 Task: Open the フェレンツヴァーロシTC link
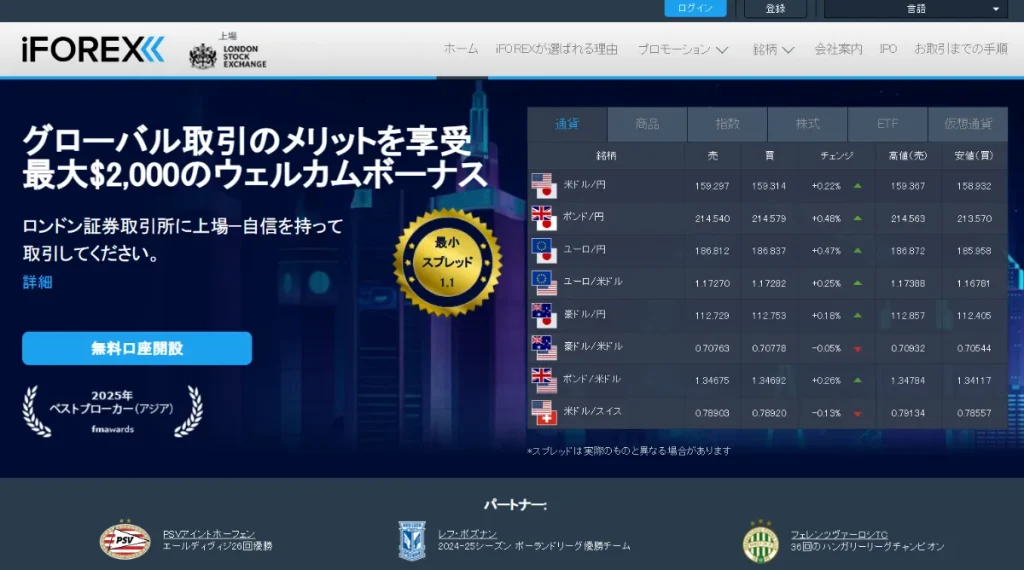click(839, 534)
